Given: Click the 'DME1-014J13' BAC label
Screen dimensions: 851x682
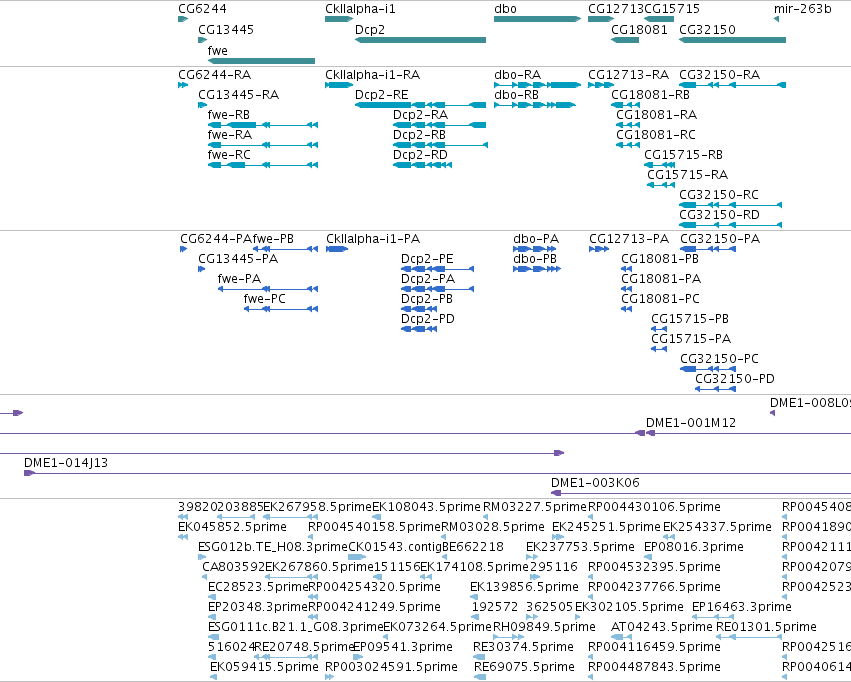Looking at the screenshot, I should coord(66,463).
